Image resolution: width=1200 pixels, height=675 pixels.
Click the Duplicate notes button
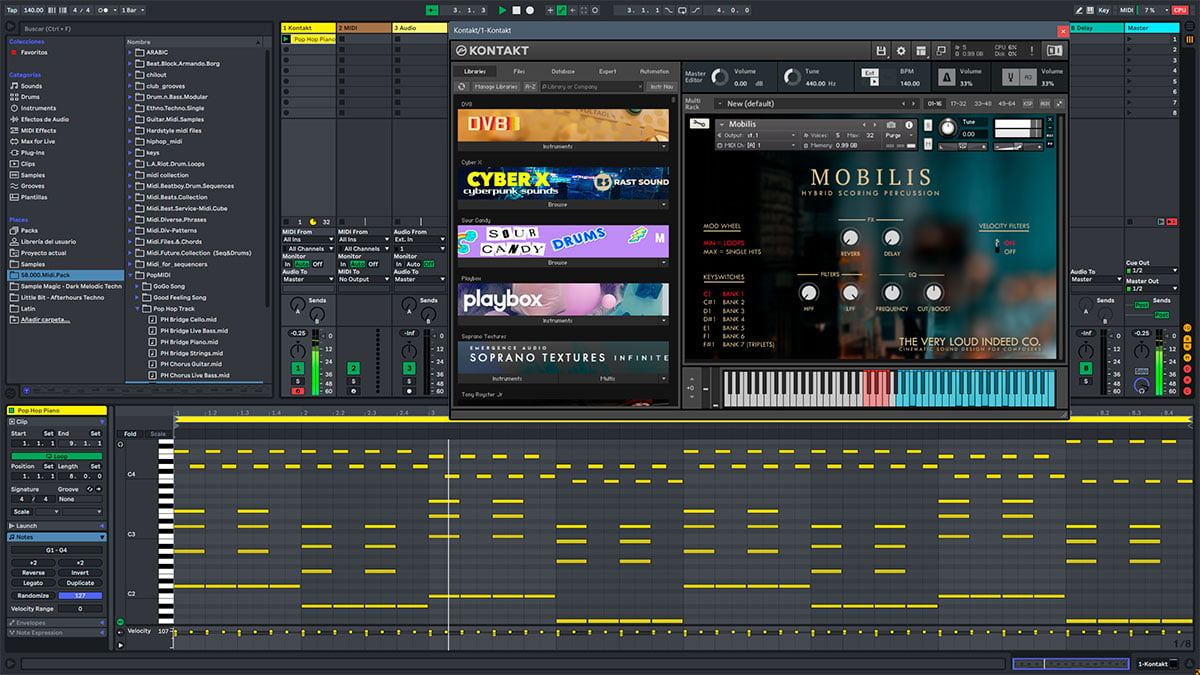(x=80, y=583)
